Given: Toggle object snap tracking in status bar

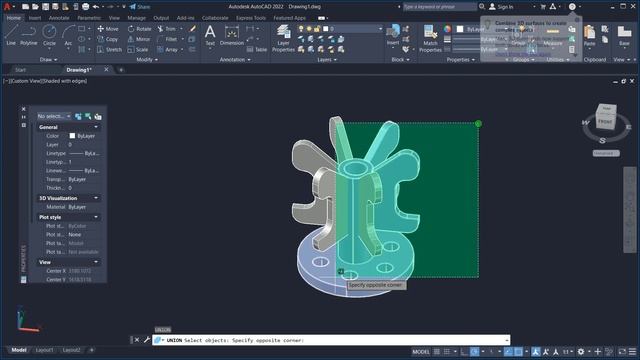Looking at the screenshot, I should tap(508, 351).
